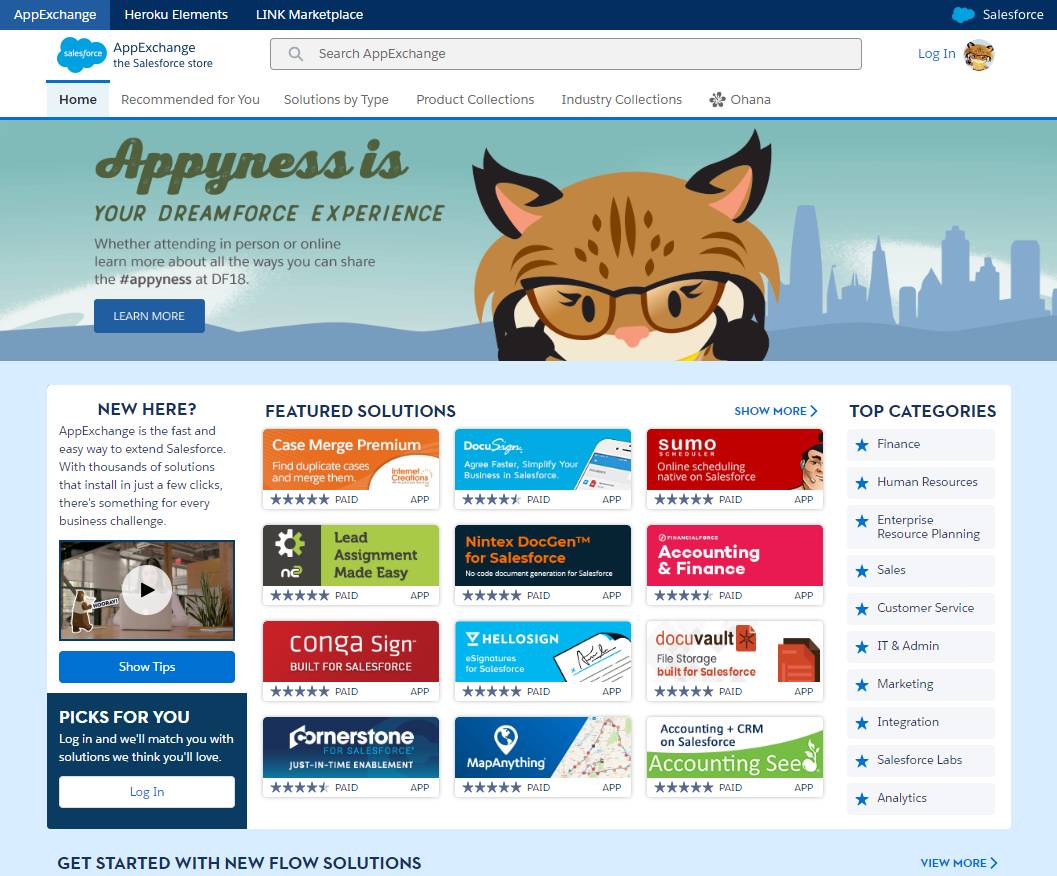
Task: Click the Salesforce cloud logo in header
Action: point(82,54)
